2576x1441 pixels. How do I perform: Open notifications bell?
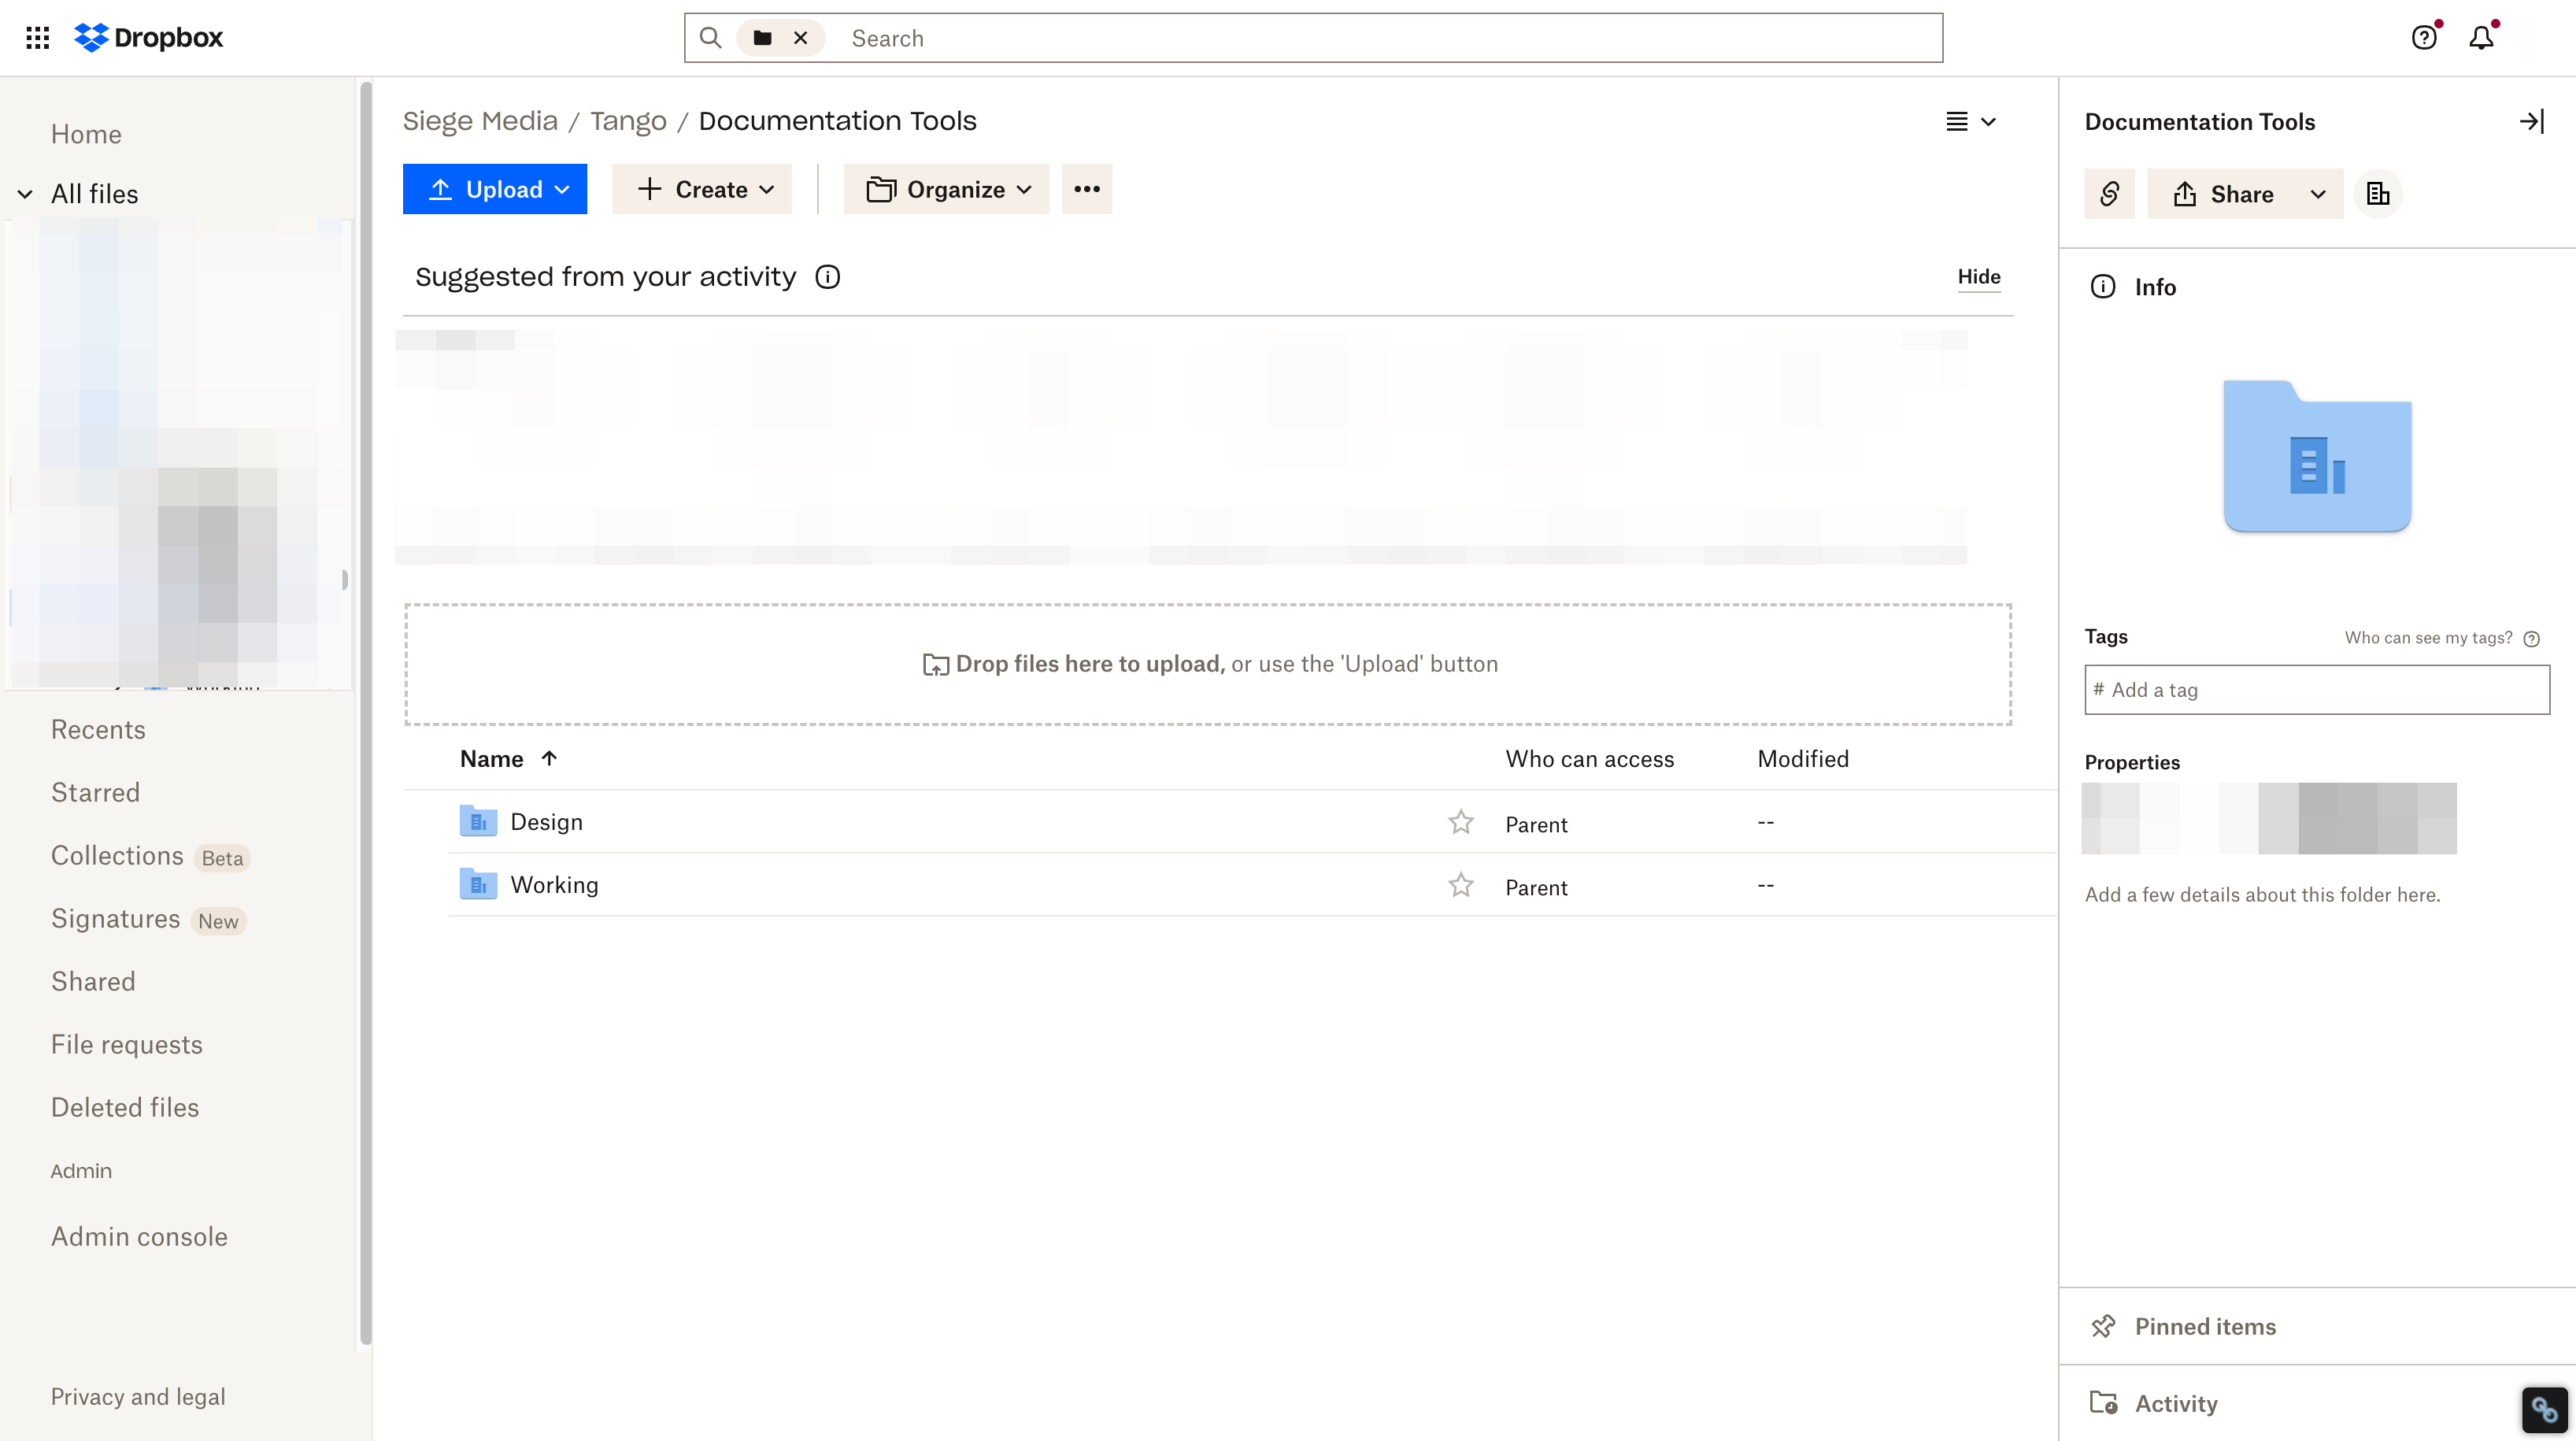click(x=2481, y=38)
